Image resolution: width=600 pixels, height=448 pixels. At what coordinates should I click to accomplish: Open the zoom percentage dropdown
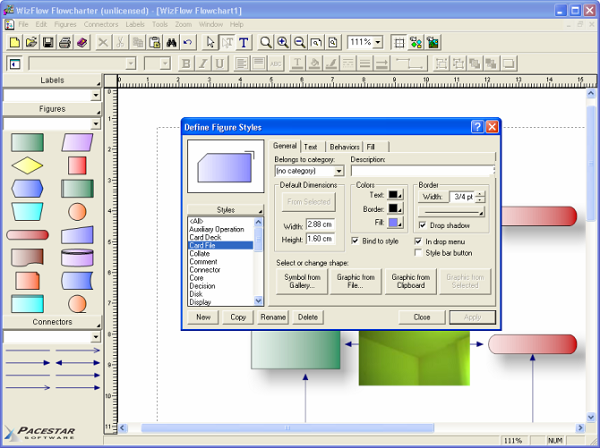[x=378, y=42]
